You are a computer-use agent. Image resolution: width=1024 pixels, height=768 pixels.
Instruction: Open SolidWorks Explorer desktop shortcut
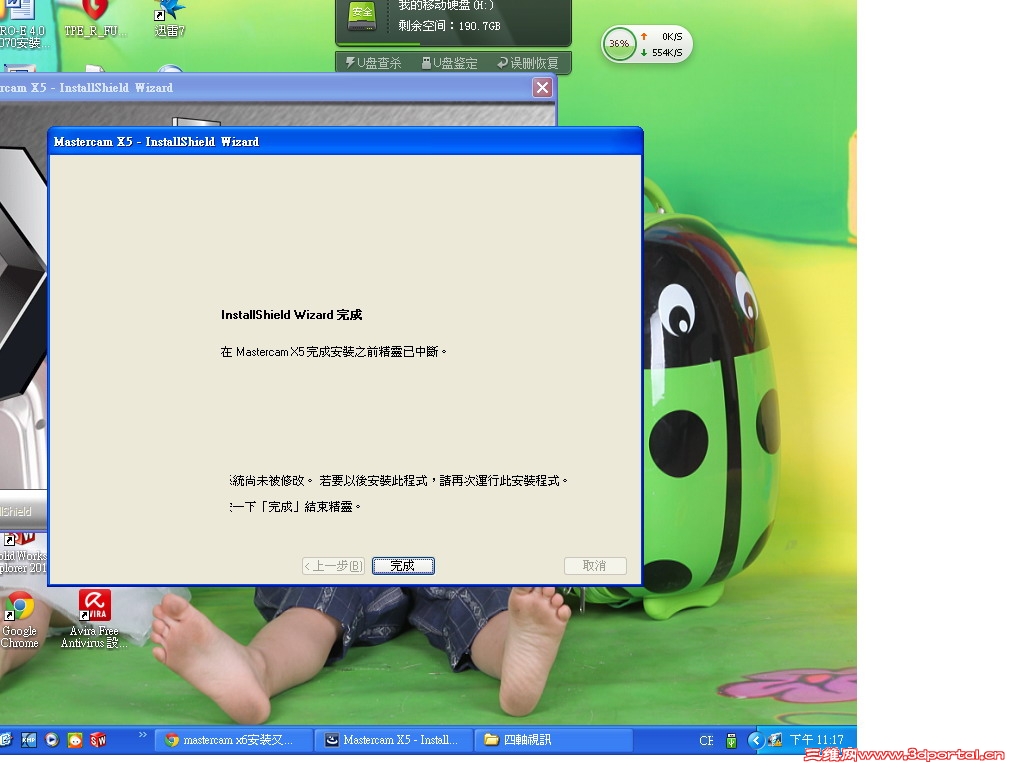[23, 554]
